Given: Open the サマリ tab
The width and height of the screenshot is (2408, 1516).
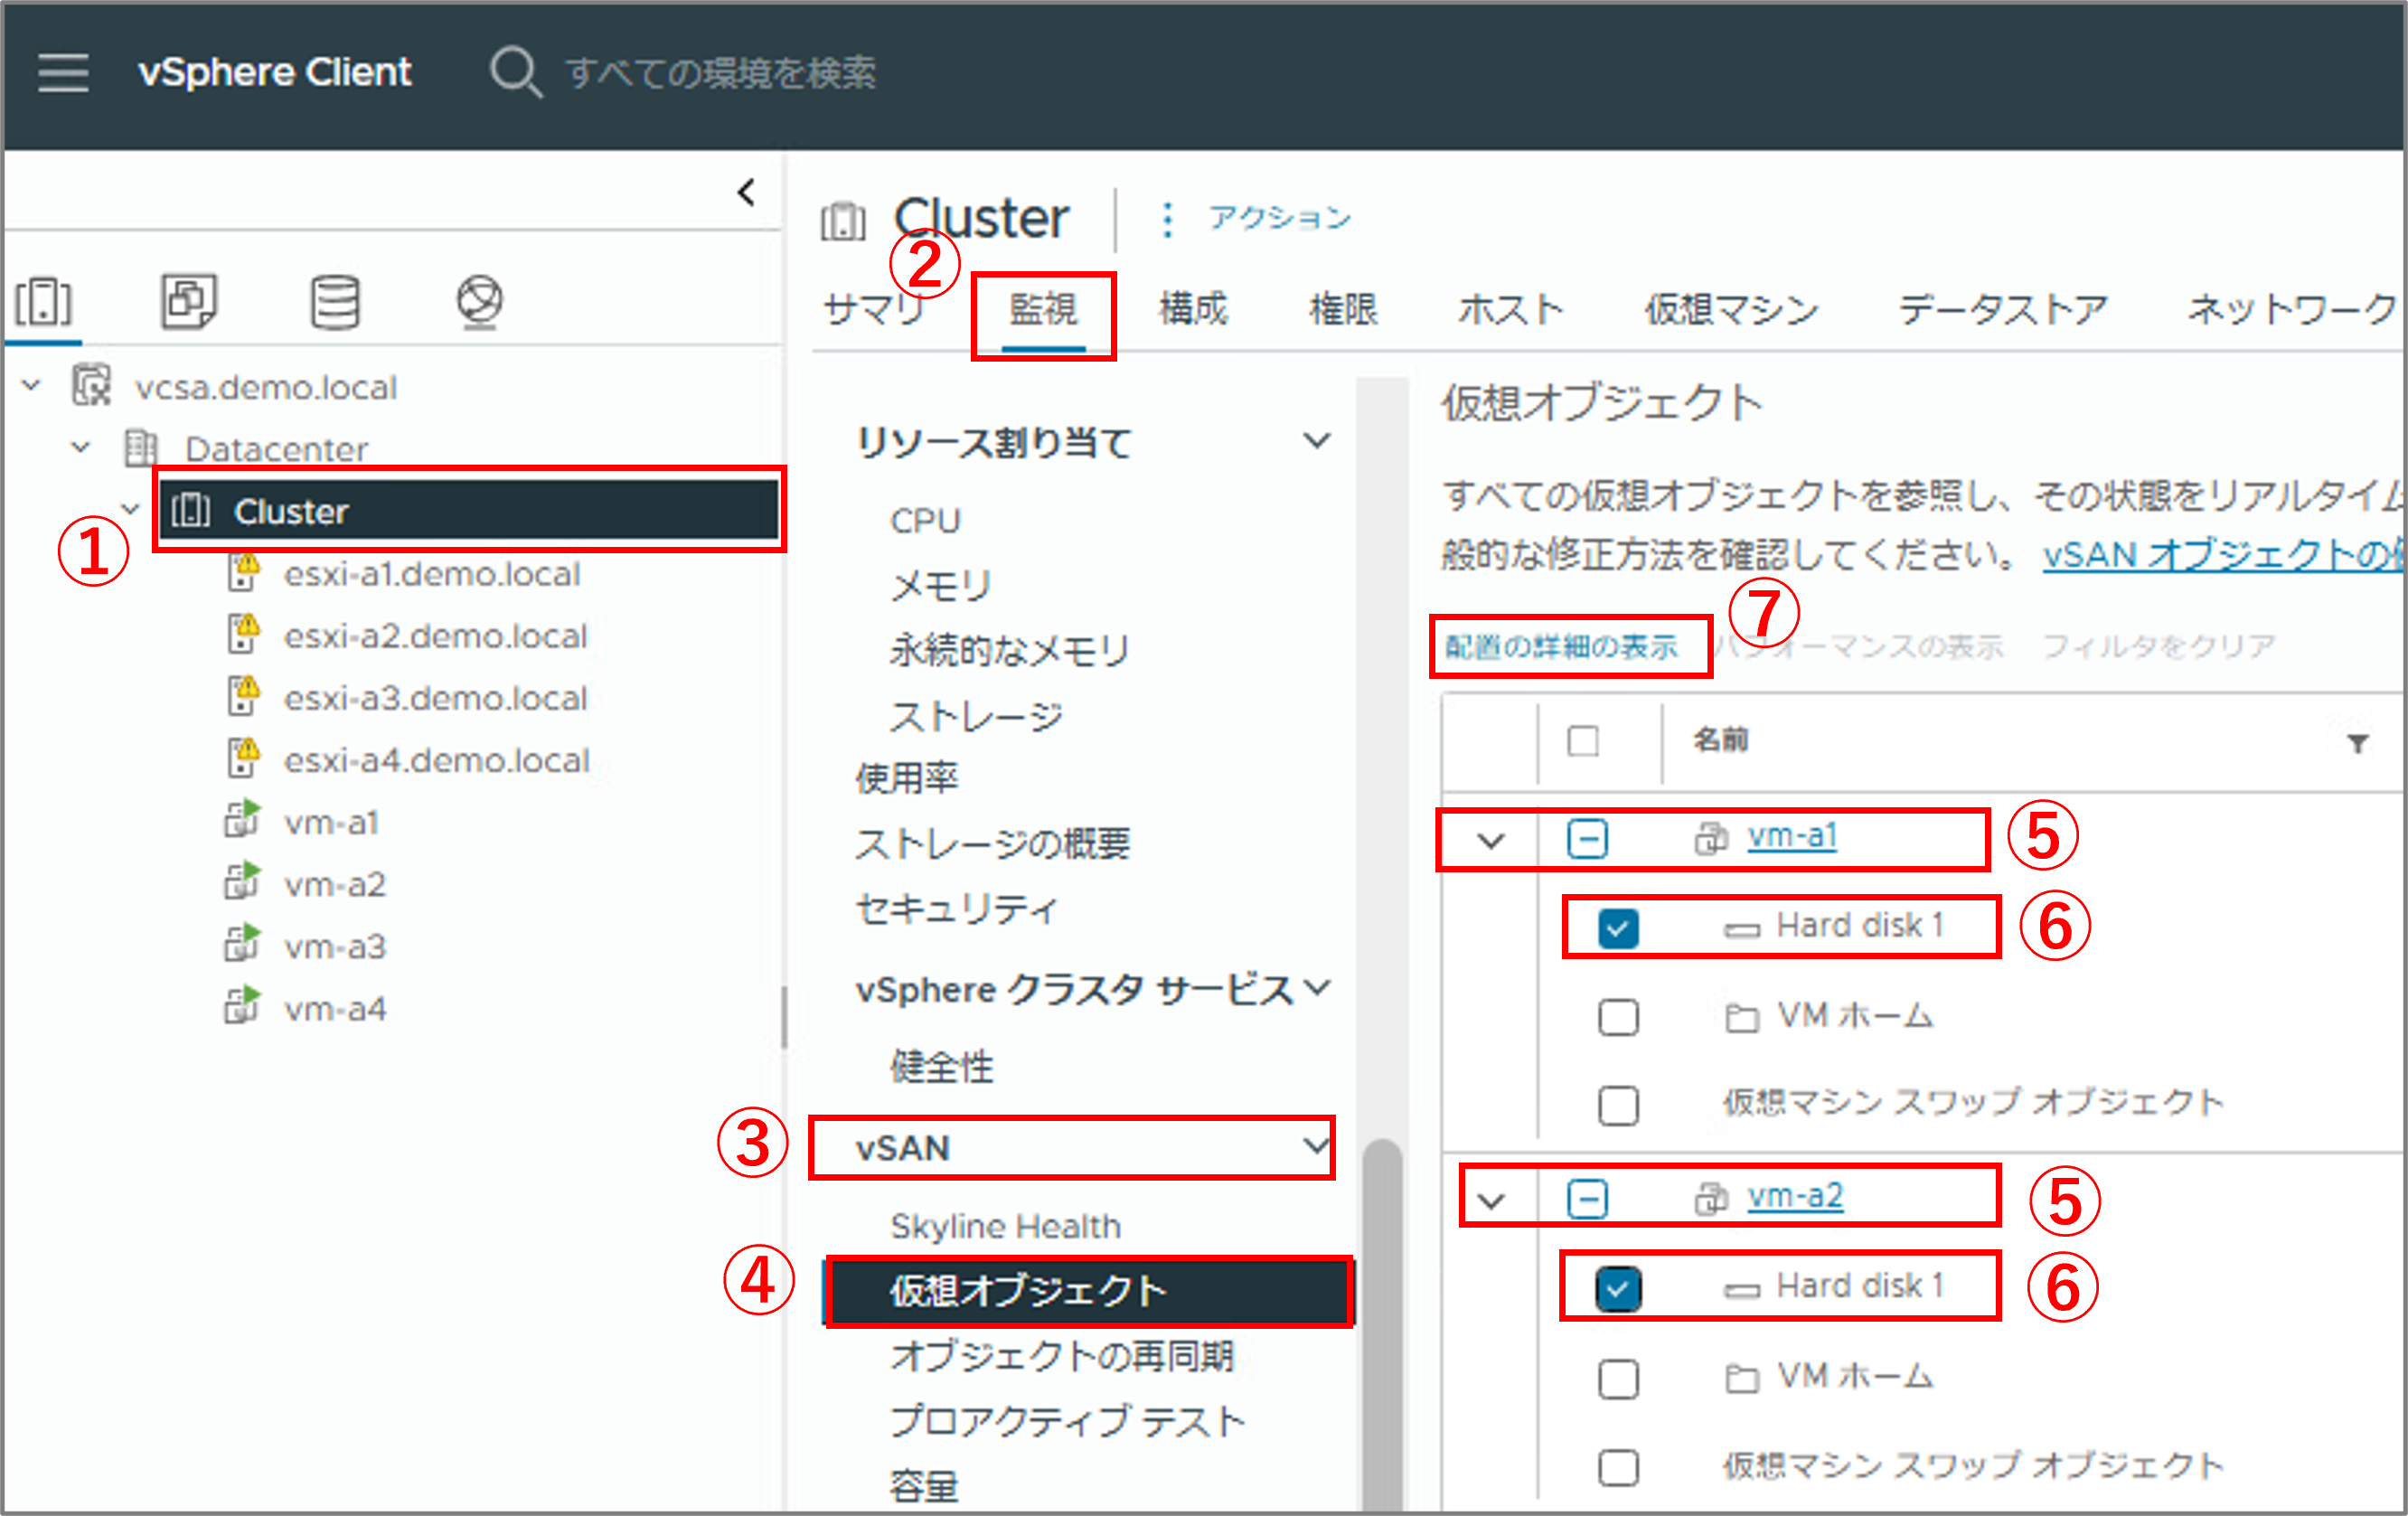Looking at the screenshot, I should pyautogui.click(x=873, y=308).
